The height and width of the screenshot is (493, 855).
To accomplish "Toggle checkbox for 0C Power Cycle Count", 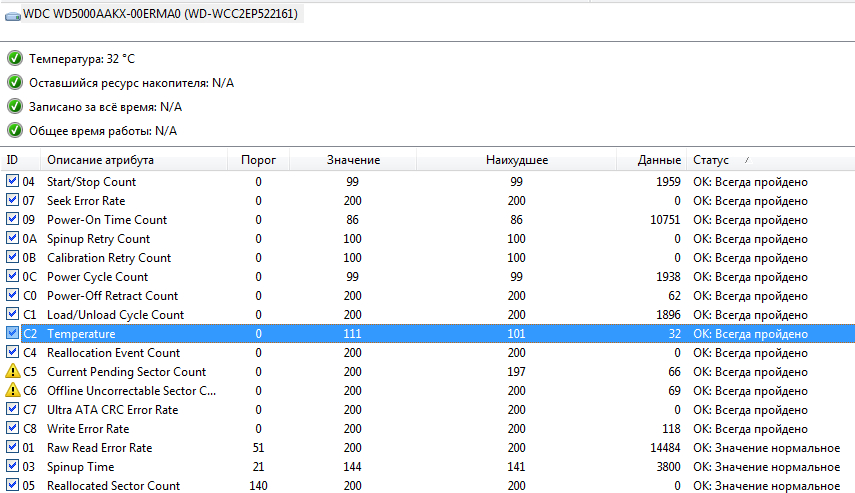I will pos(12,276).
